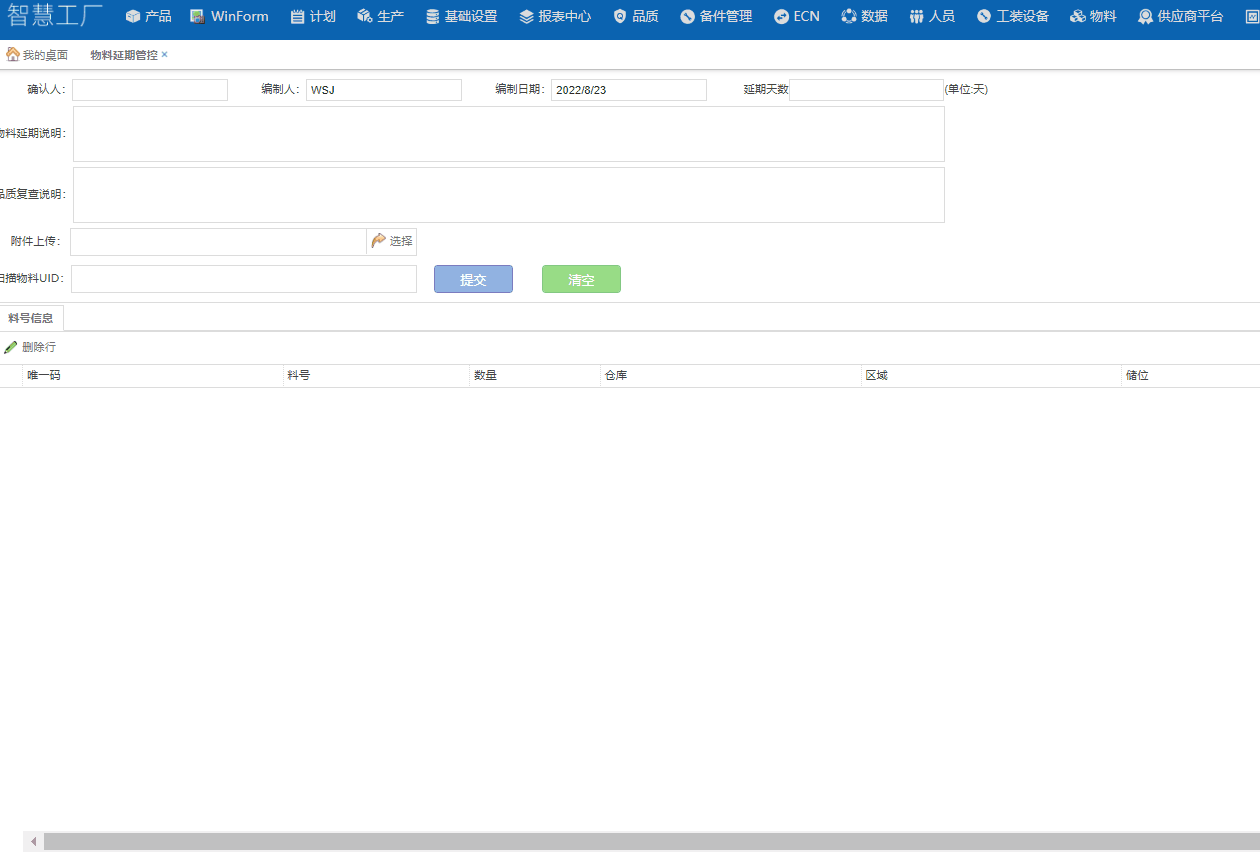Viewport: 1260px width, 852px height.
Task: Click 选择 to choose an attachment
Action: (x=392, y=241)
